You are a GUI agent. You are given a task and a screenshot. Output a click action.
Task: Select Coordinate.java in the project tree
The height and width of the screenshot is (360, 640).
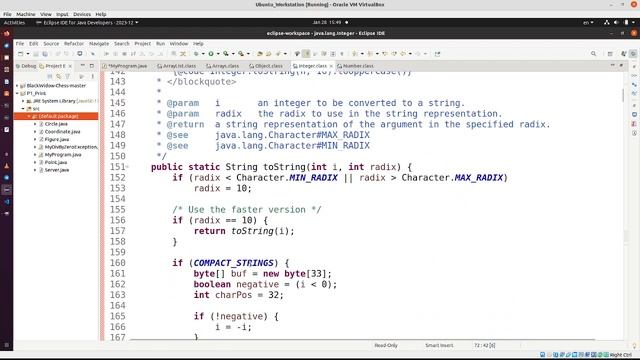coord(62,131)
